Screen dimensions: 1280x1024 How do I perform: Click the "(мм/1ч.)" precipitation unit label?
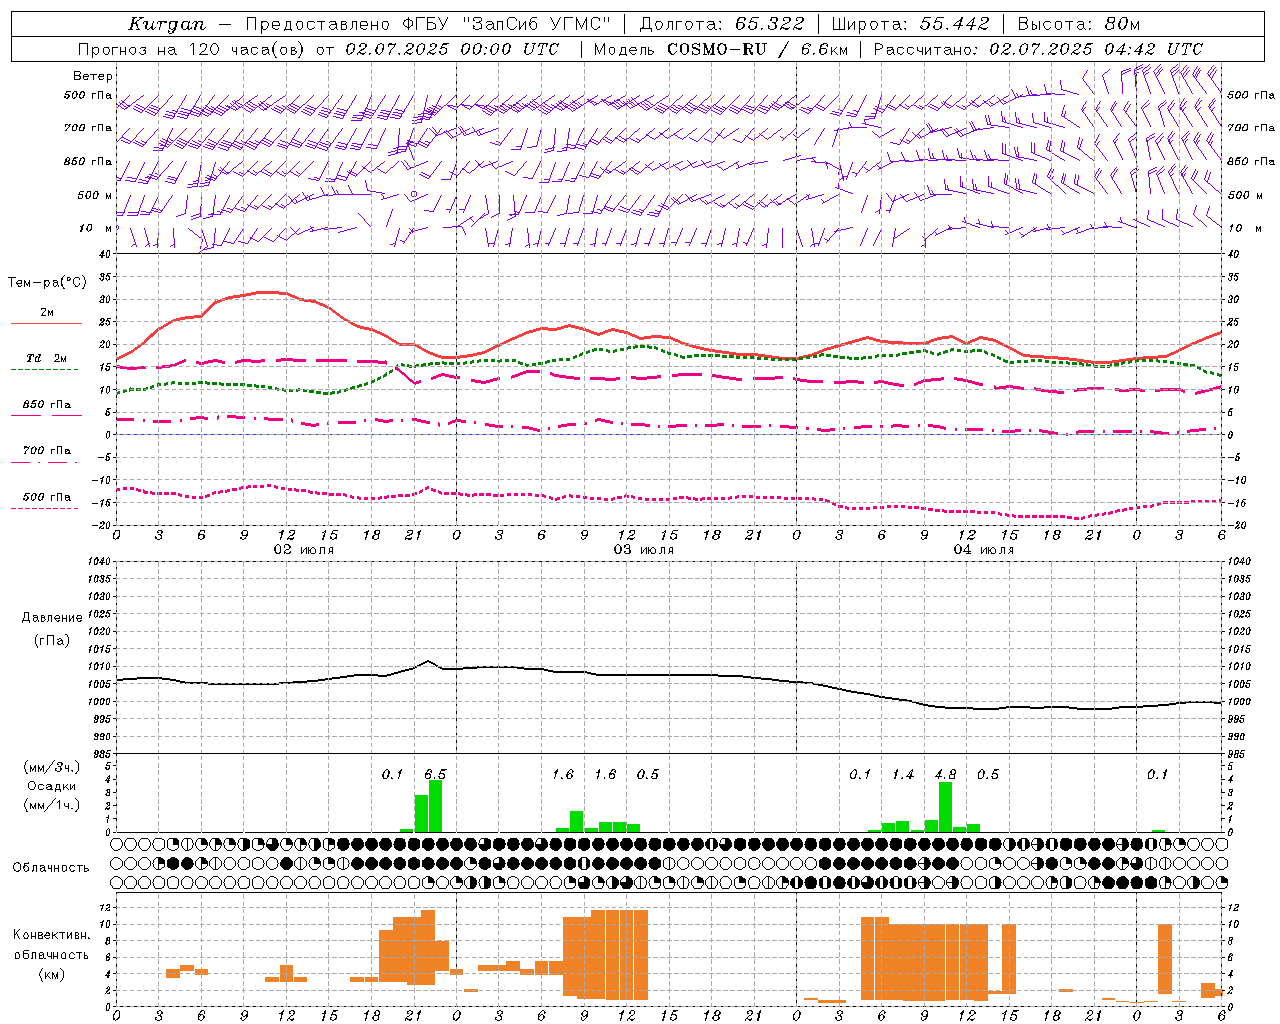pos(52,805)
